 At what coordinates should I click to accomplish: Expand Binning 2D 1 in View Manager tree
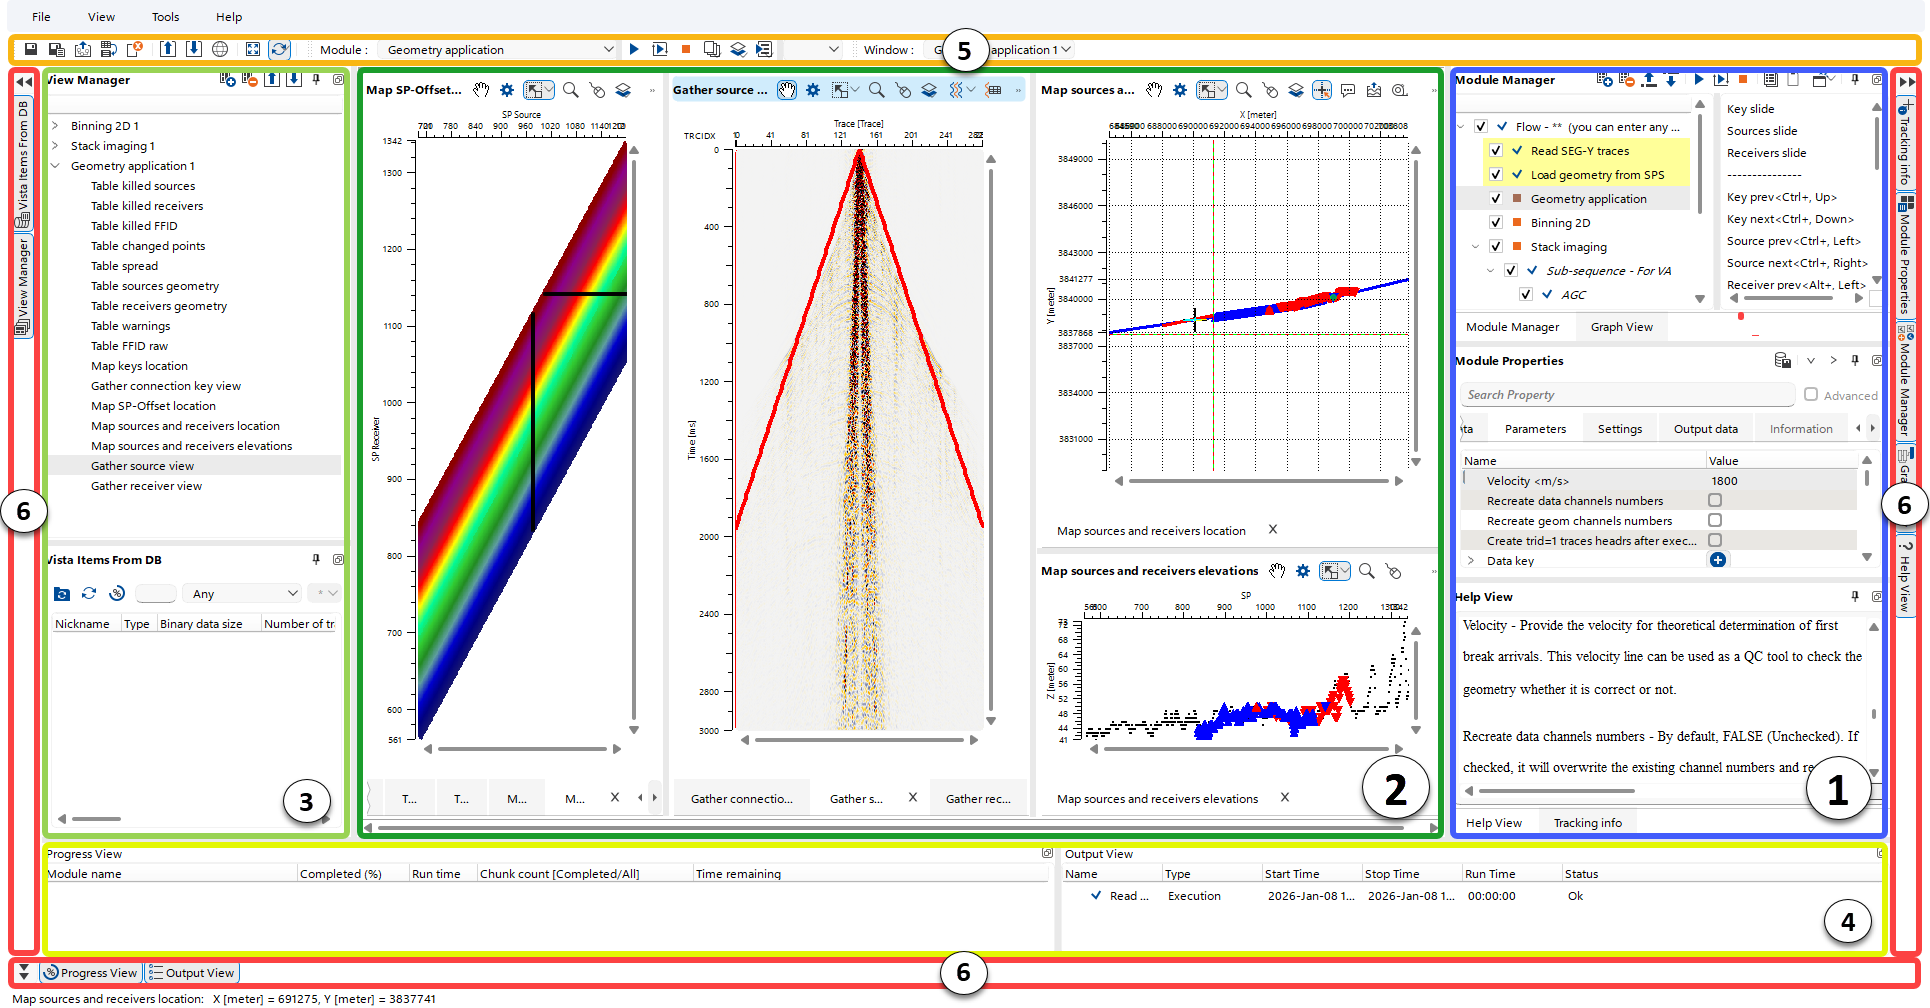(x=55, y=126)
